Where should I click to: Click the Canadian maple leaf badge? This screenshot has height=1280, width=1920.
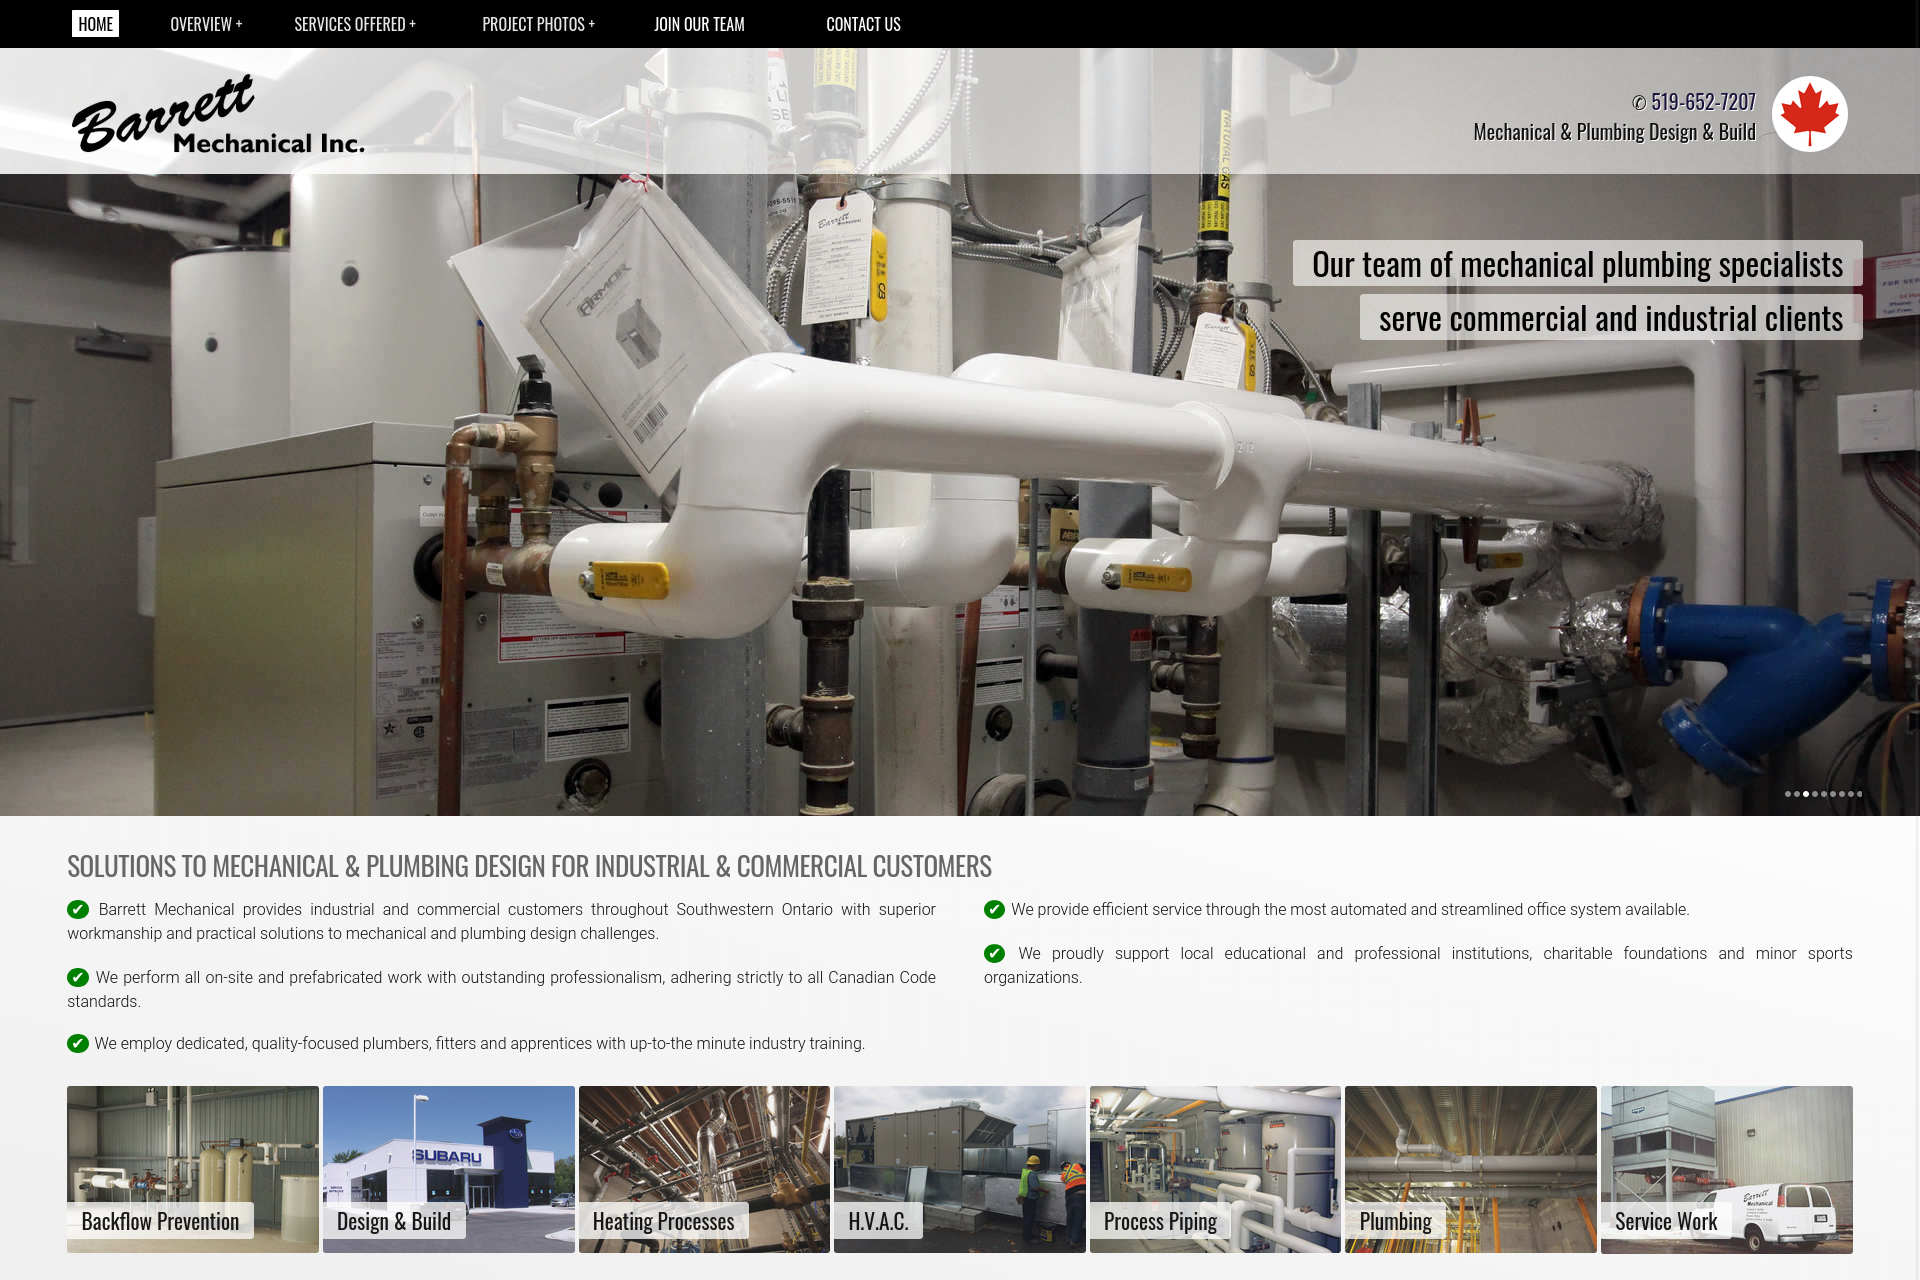point(1809,114)
